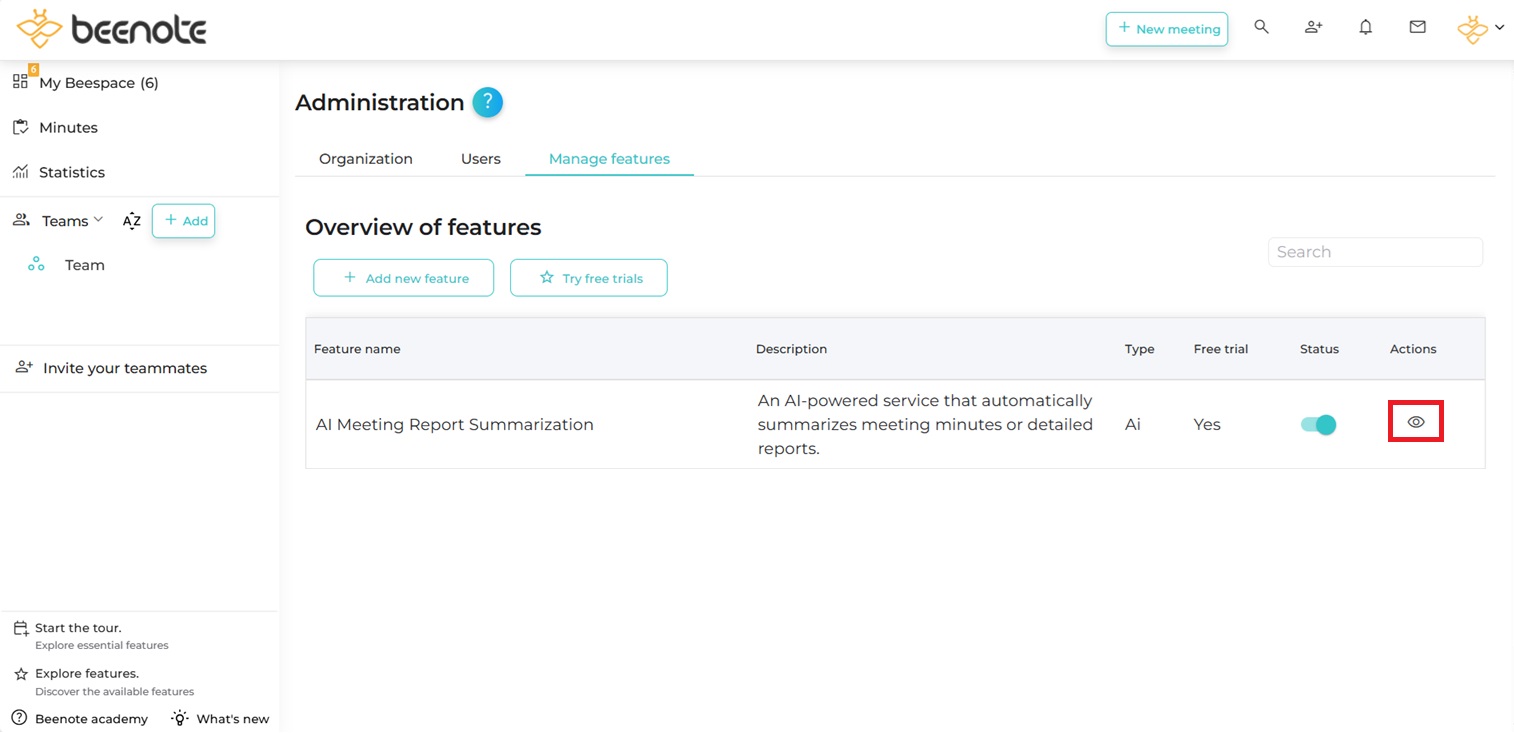The height and width of the screenshot is (733, 1514).
Task: Click the features Search field
Action: (x=1374, y=252)
